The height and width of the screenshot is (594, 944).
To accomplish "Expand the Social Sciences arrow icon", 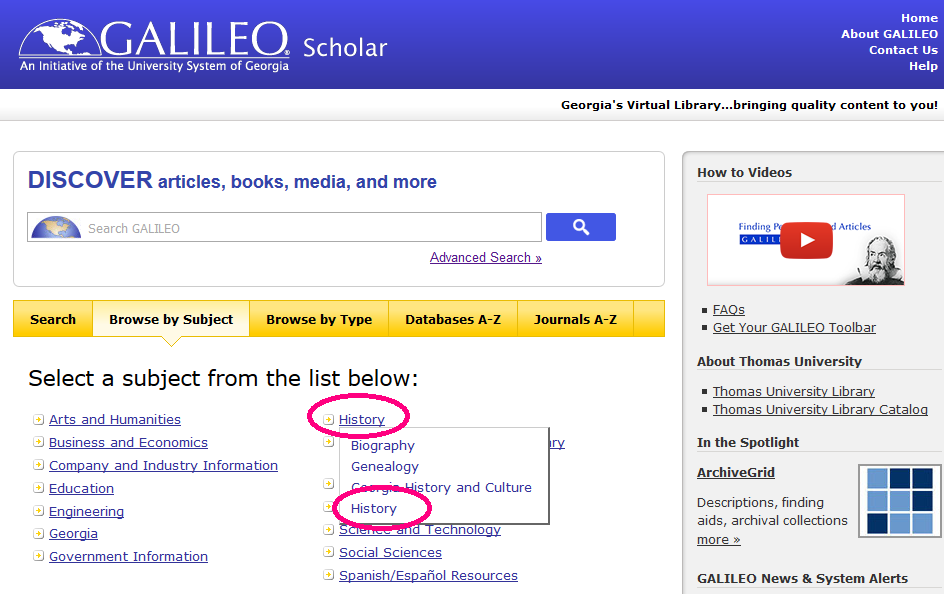I will tap(328, 552).
